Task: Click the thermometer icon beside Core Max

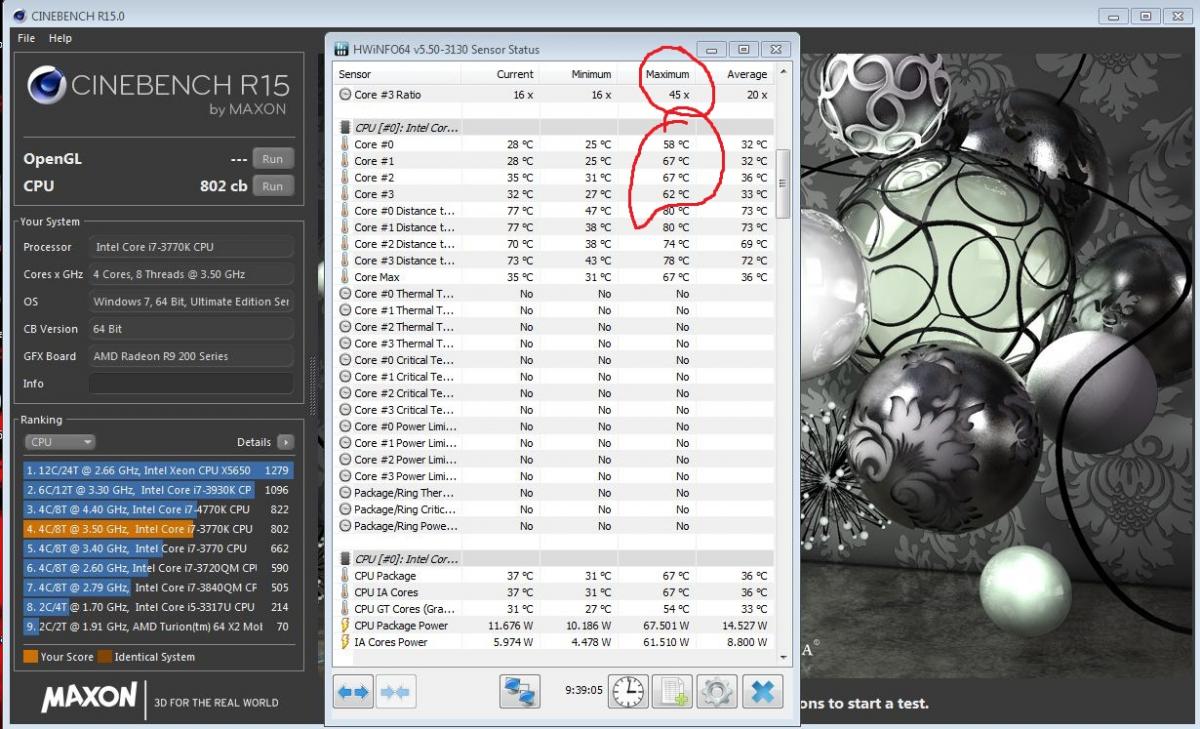Action: [345, 277]
